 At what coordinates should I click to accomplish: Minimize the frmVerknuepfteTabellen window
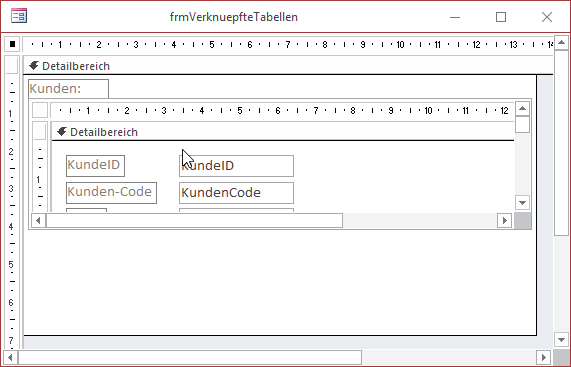(x=455, y=17)
